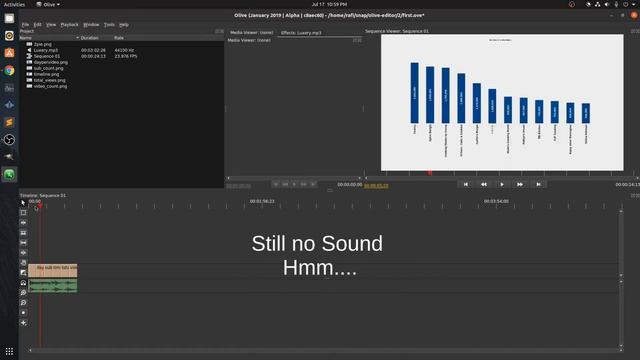
Task: Click Media Viewer go-to-end button
Action: [x=313, y=184]
